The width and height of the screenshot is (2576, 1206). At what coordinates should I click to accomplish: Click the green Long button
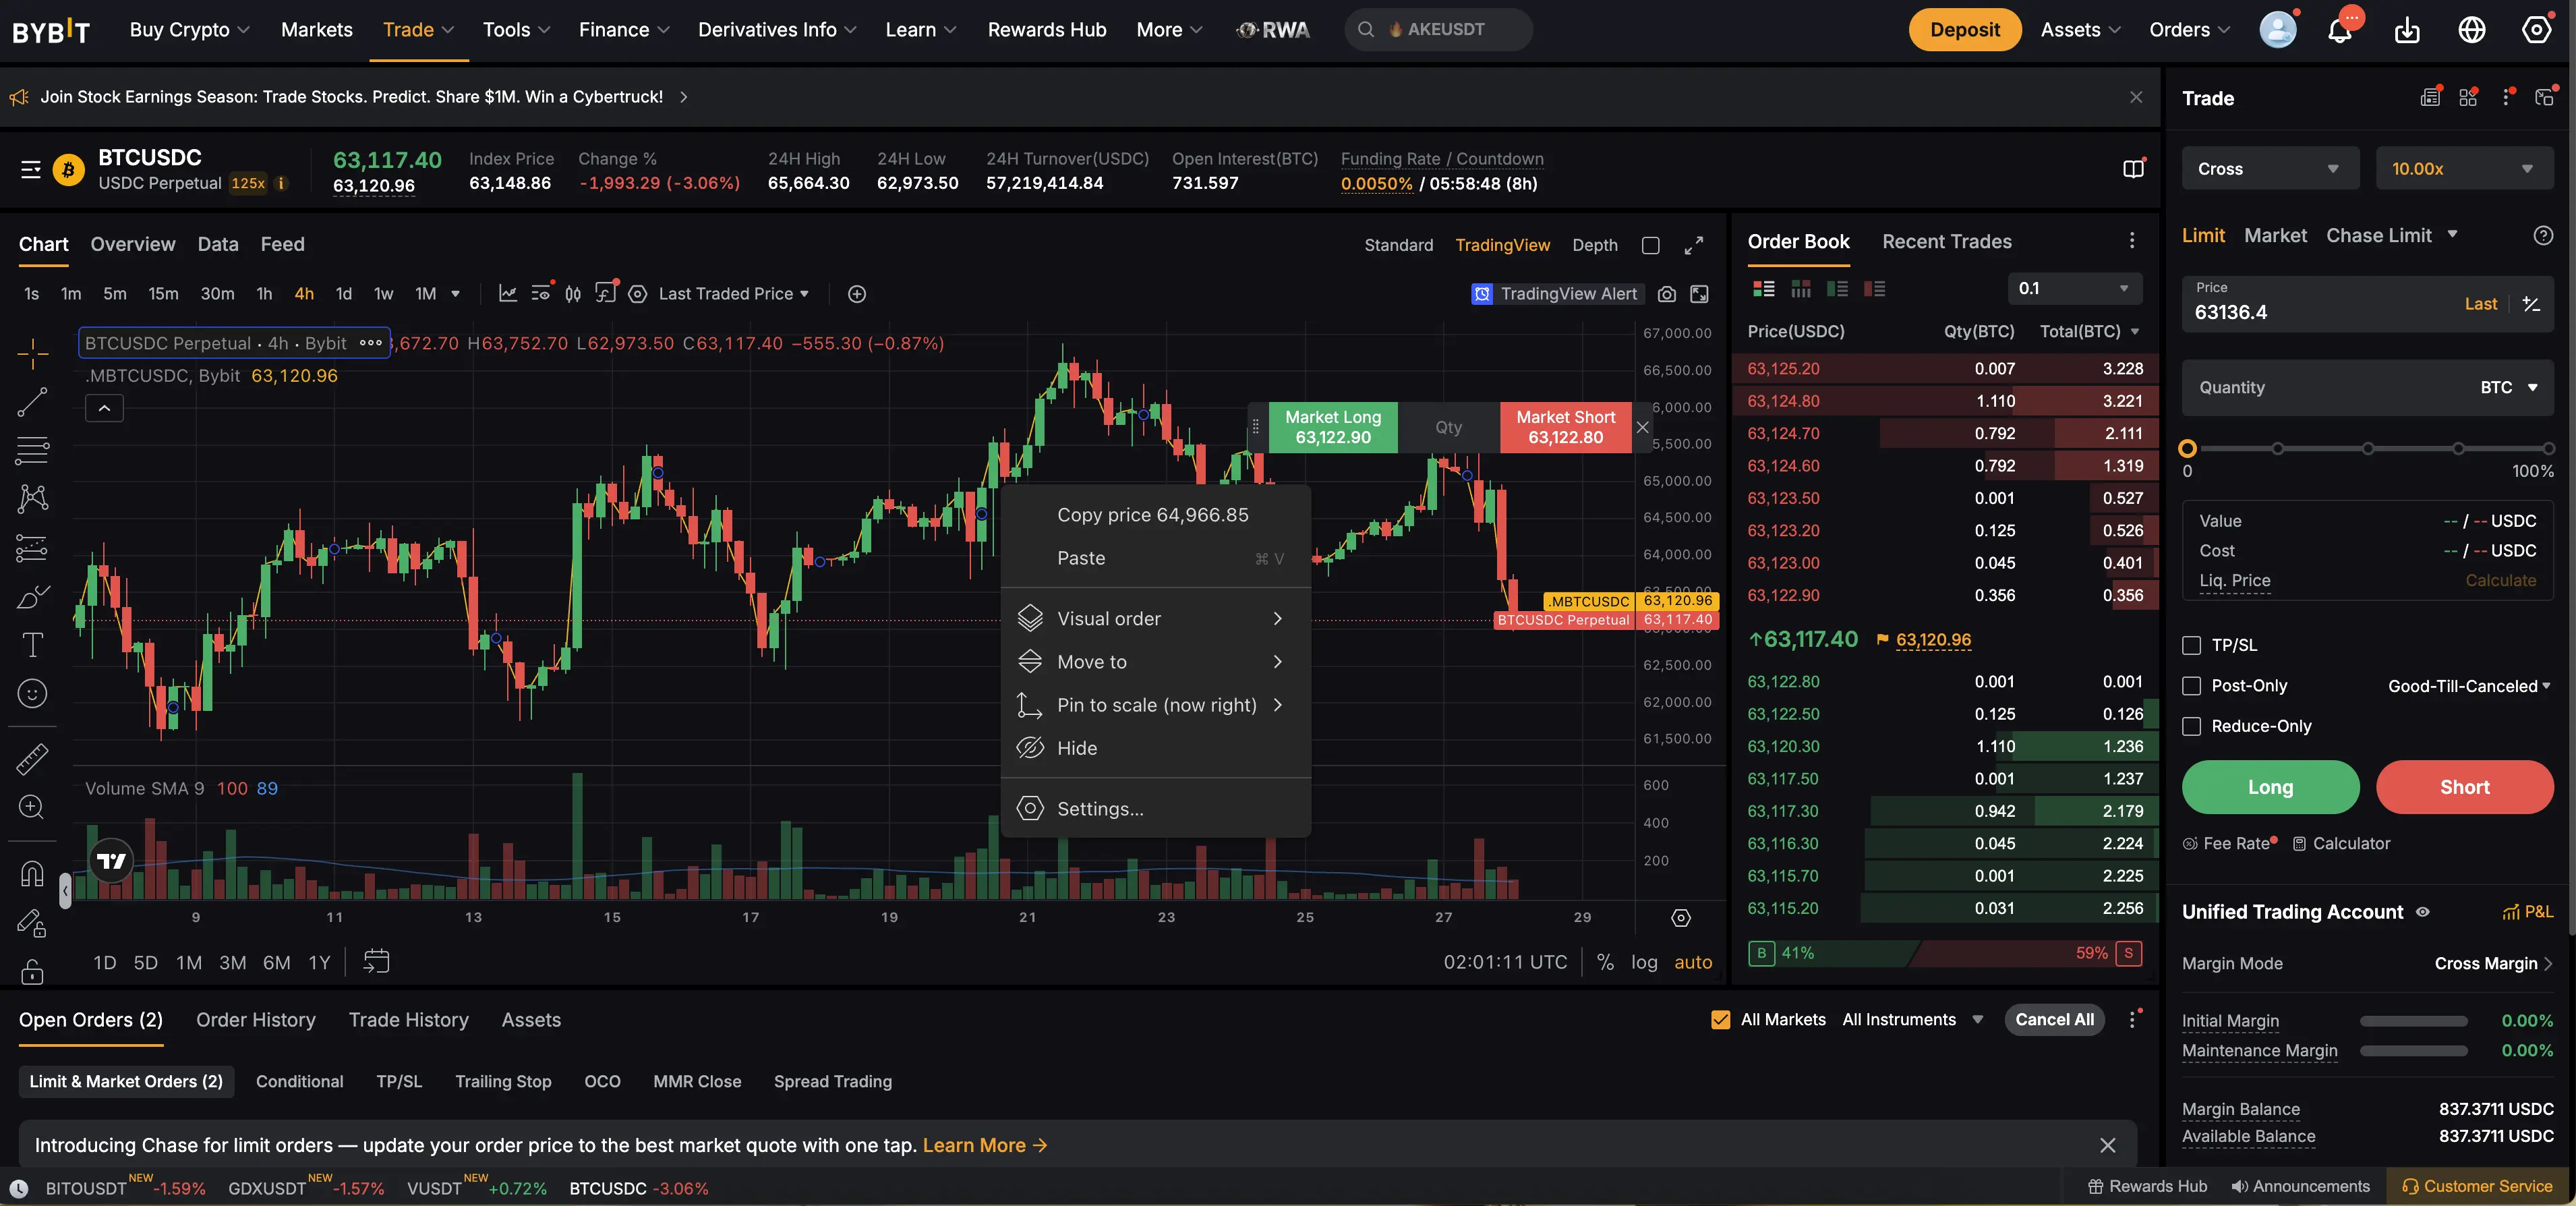(x=2270, y=787)
